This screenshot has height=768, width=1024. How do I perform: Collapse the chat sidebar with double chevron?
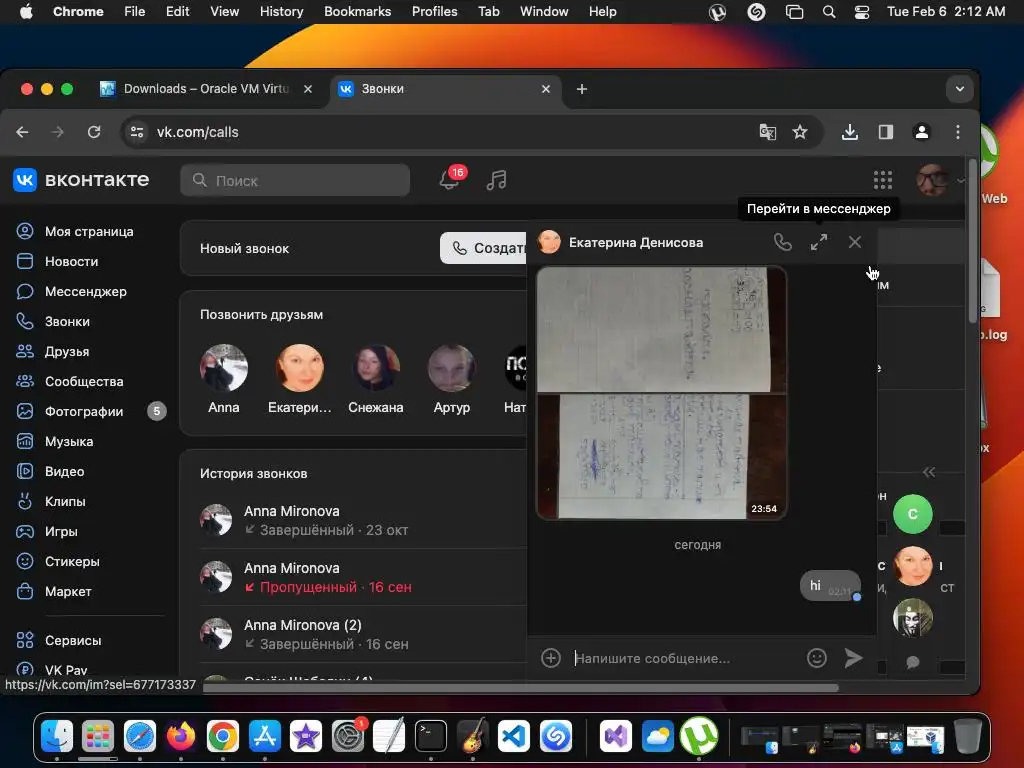click(929, 472)
